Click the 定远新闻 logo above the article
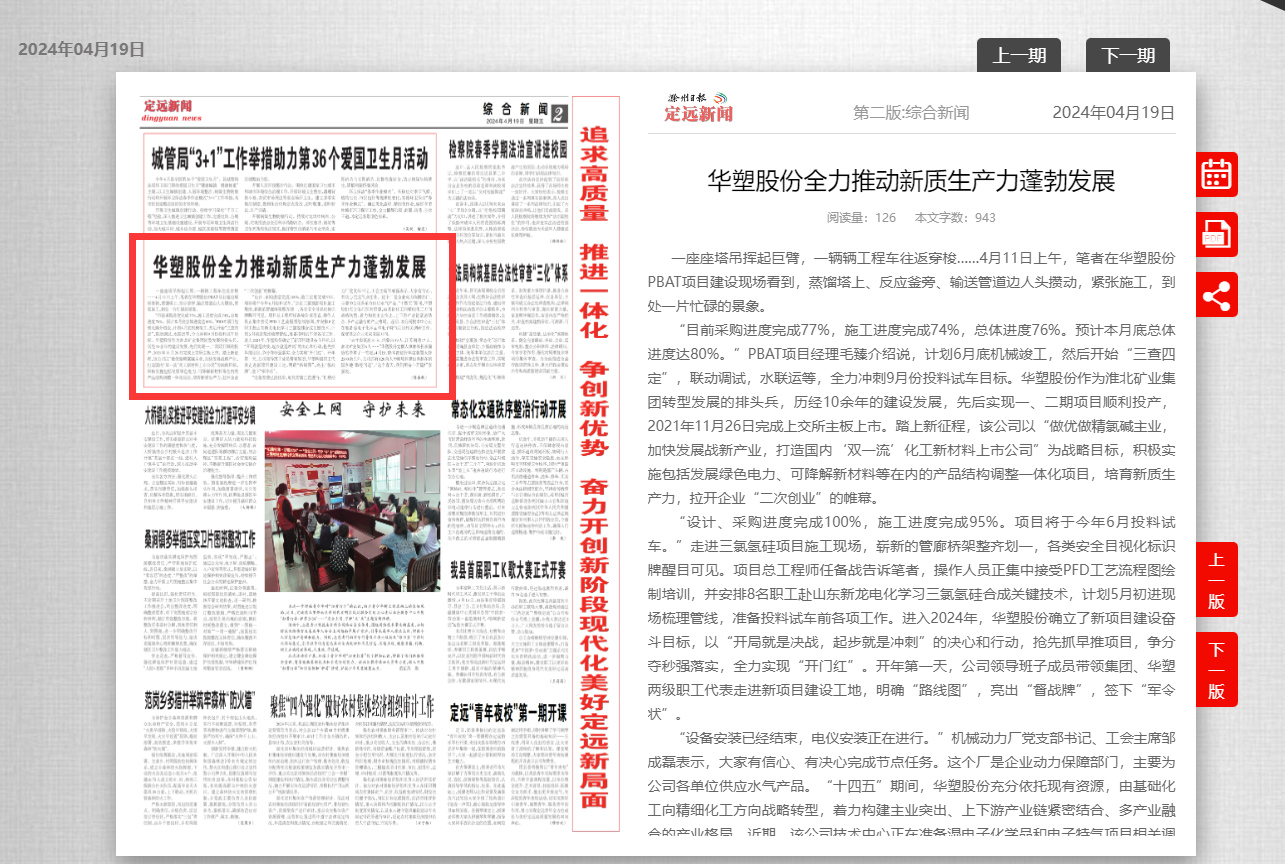 tap(699, 108)
